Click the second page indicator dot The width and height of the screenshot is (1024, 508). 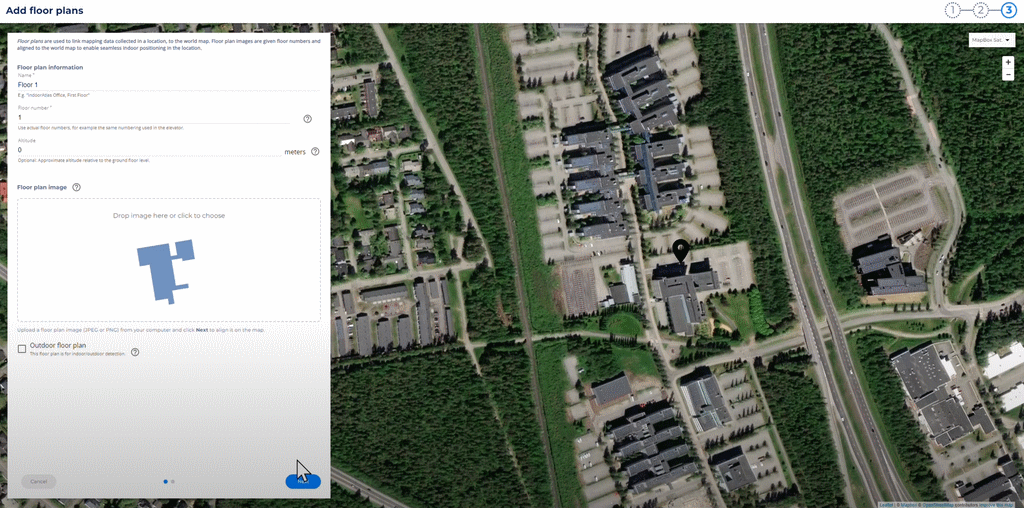point(173,481)
